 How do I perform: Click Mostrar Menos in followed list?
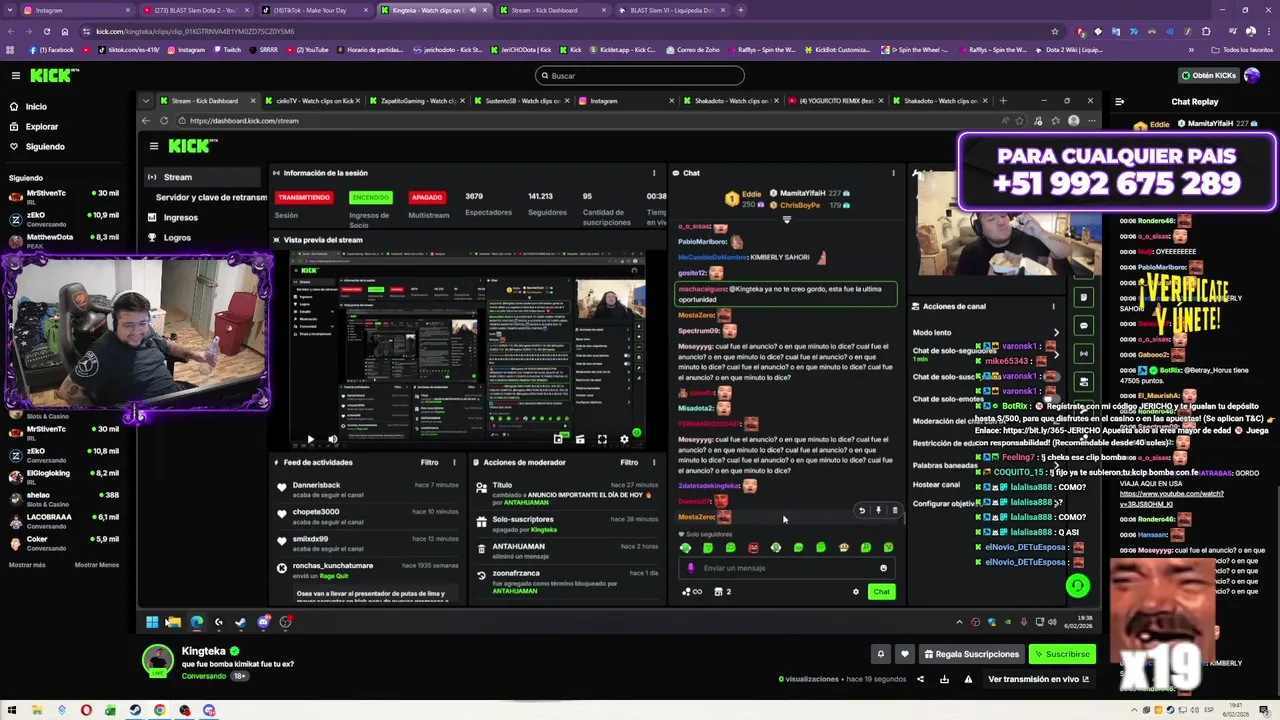click(x=97, y=565)
